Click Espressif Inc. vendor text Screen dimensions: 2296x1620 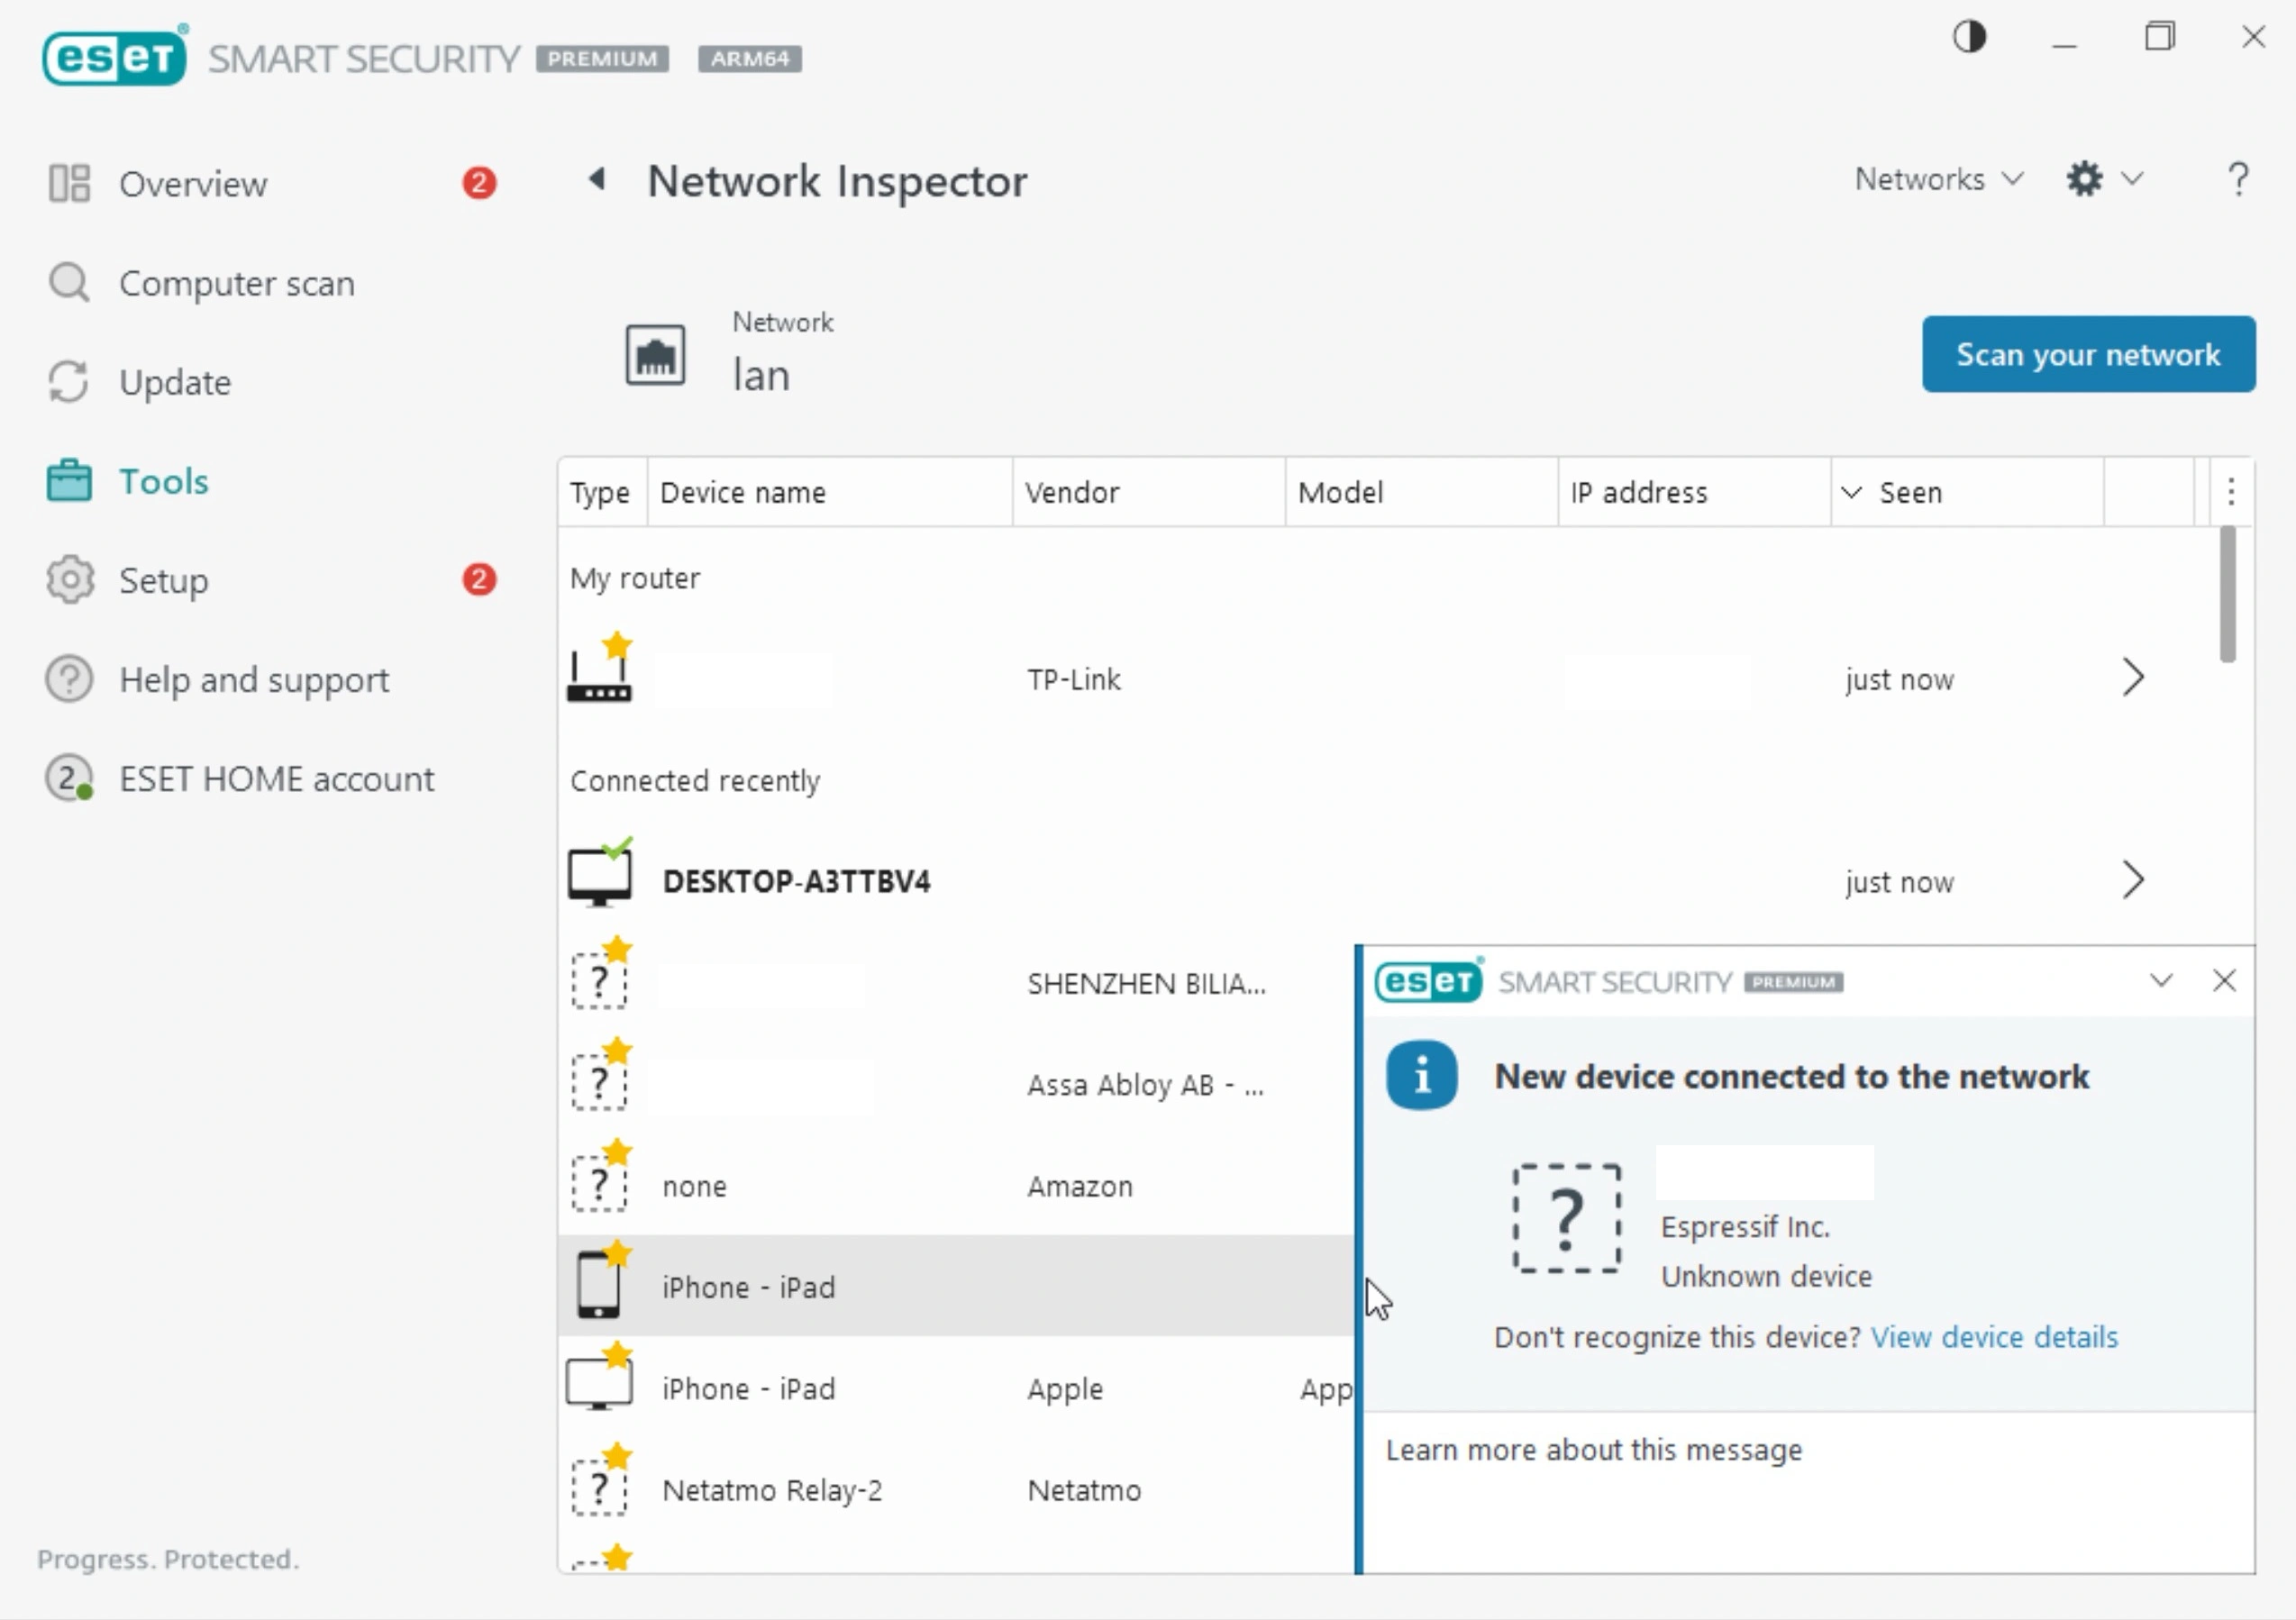1745,1227
